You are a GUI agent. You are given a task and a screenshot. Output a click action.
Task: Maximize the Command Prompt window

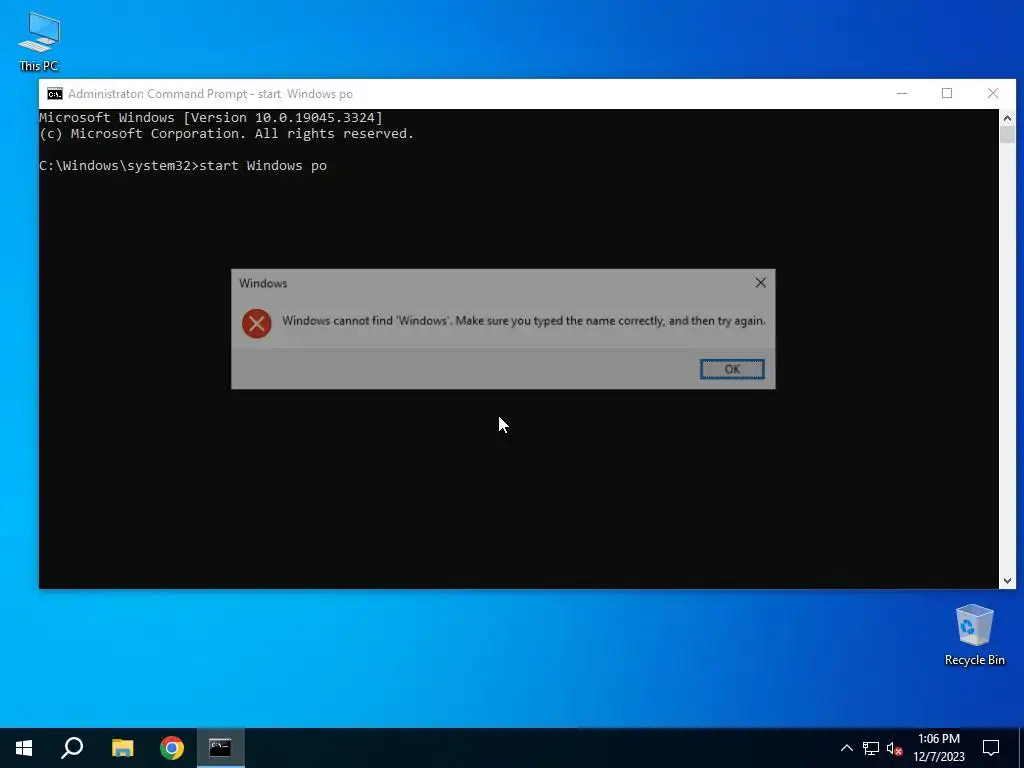[x=947, y=93]
